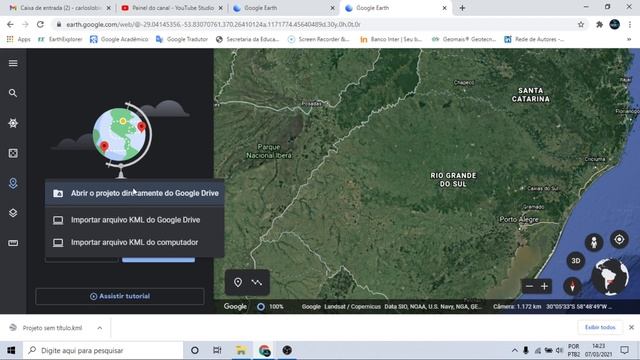640x360 pixels.
Task: Switch to YouTube Studio tab
Action: (x=172, y=8)
